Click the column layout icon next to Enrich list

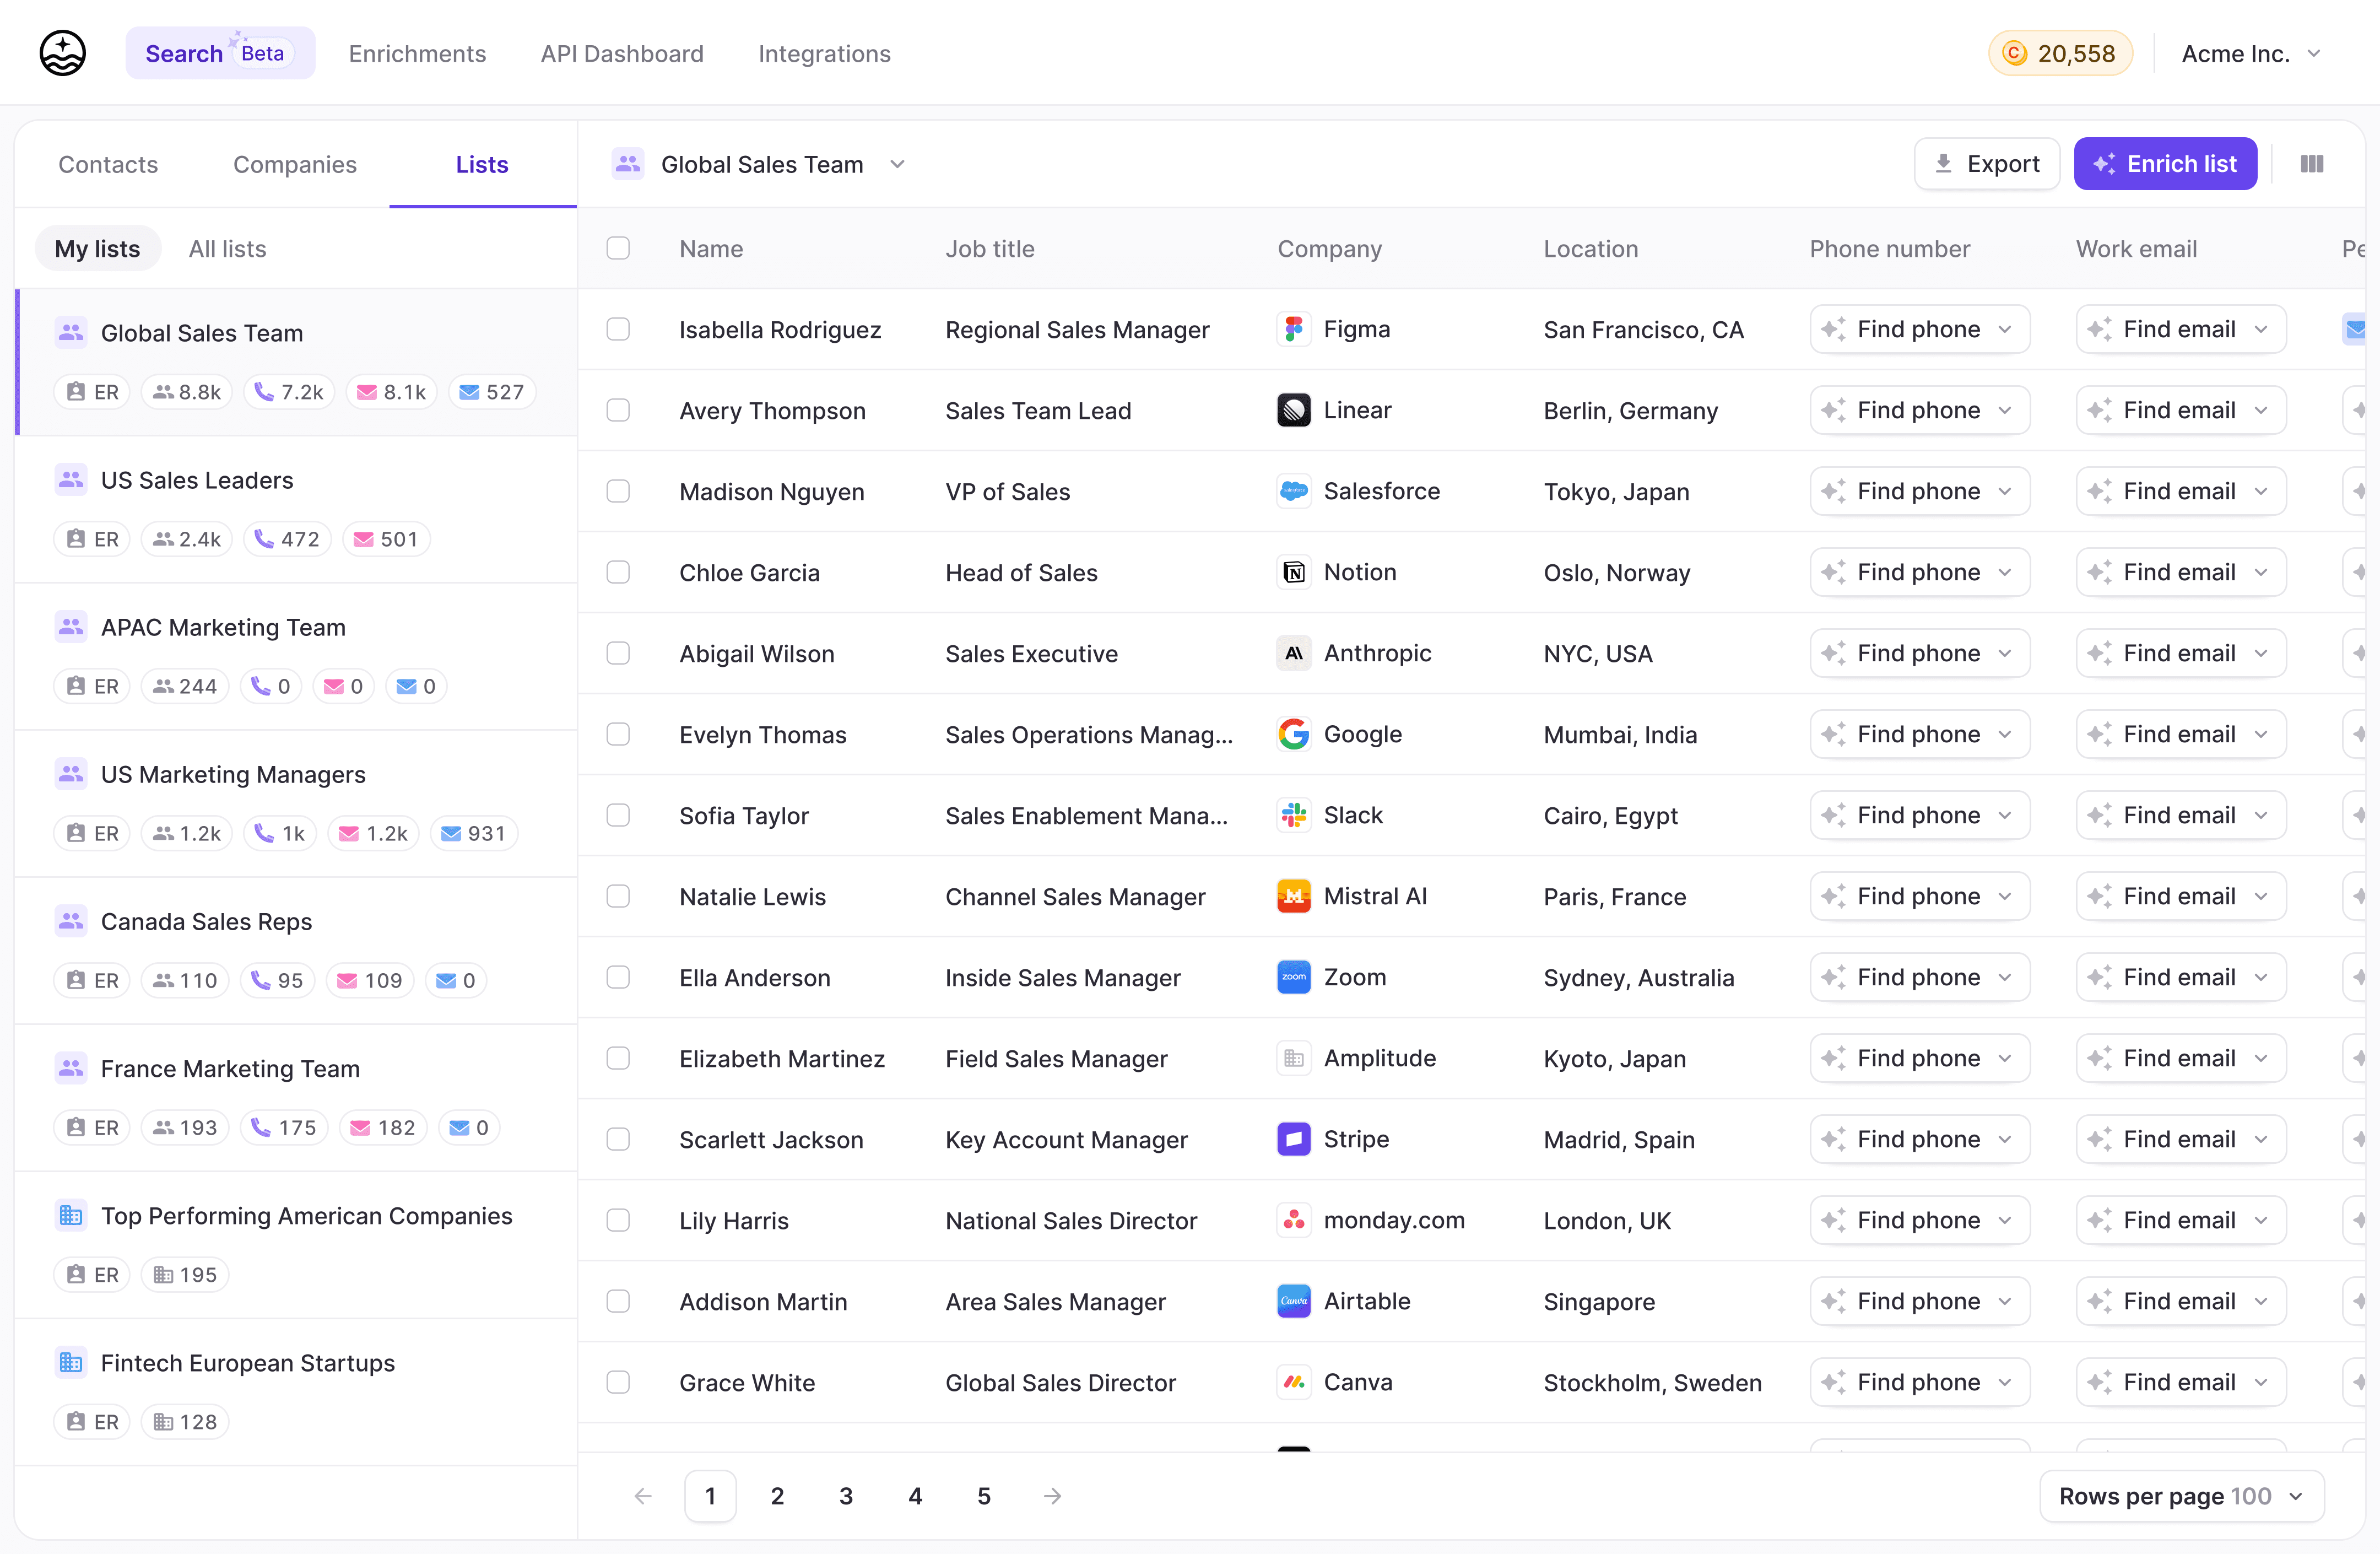click(2311, 164)
